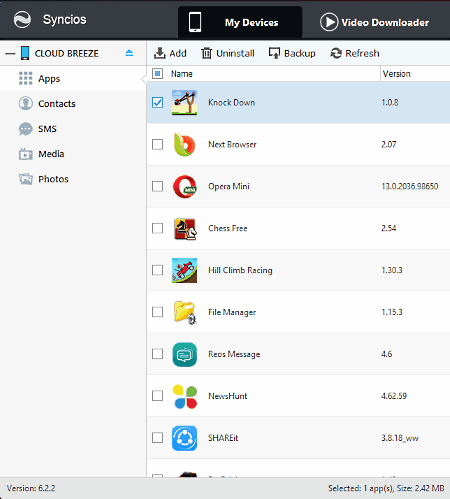
Task: Click the SHAREit app icon
Action: pos(184,438)
